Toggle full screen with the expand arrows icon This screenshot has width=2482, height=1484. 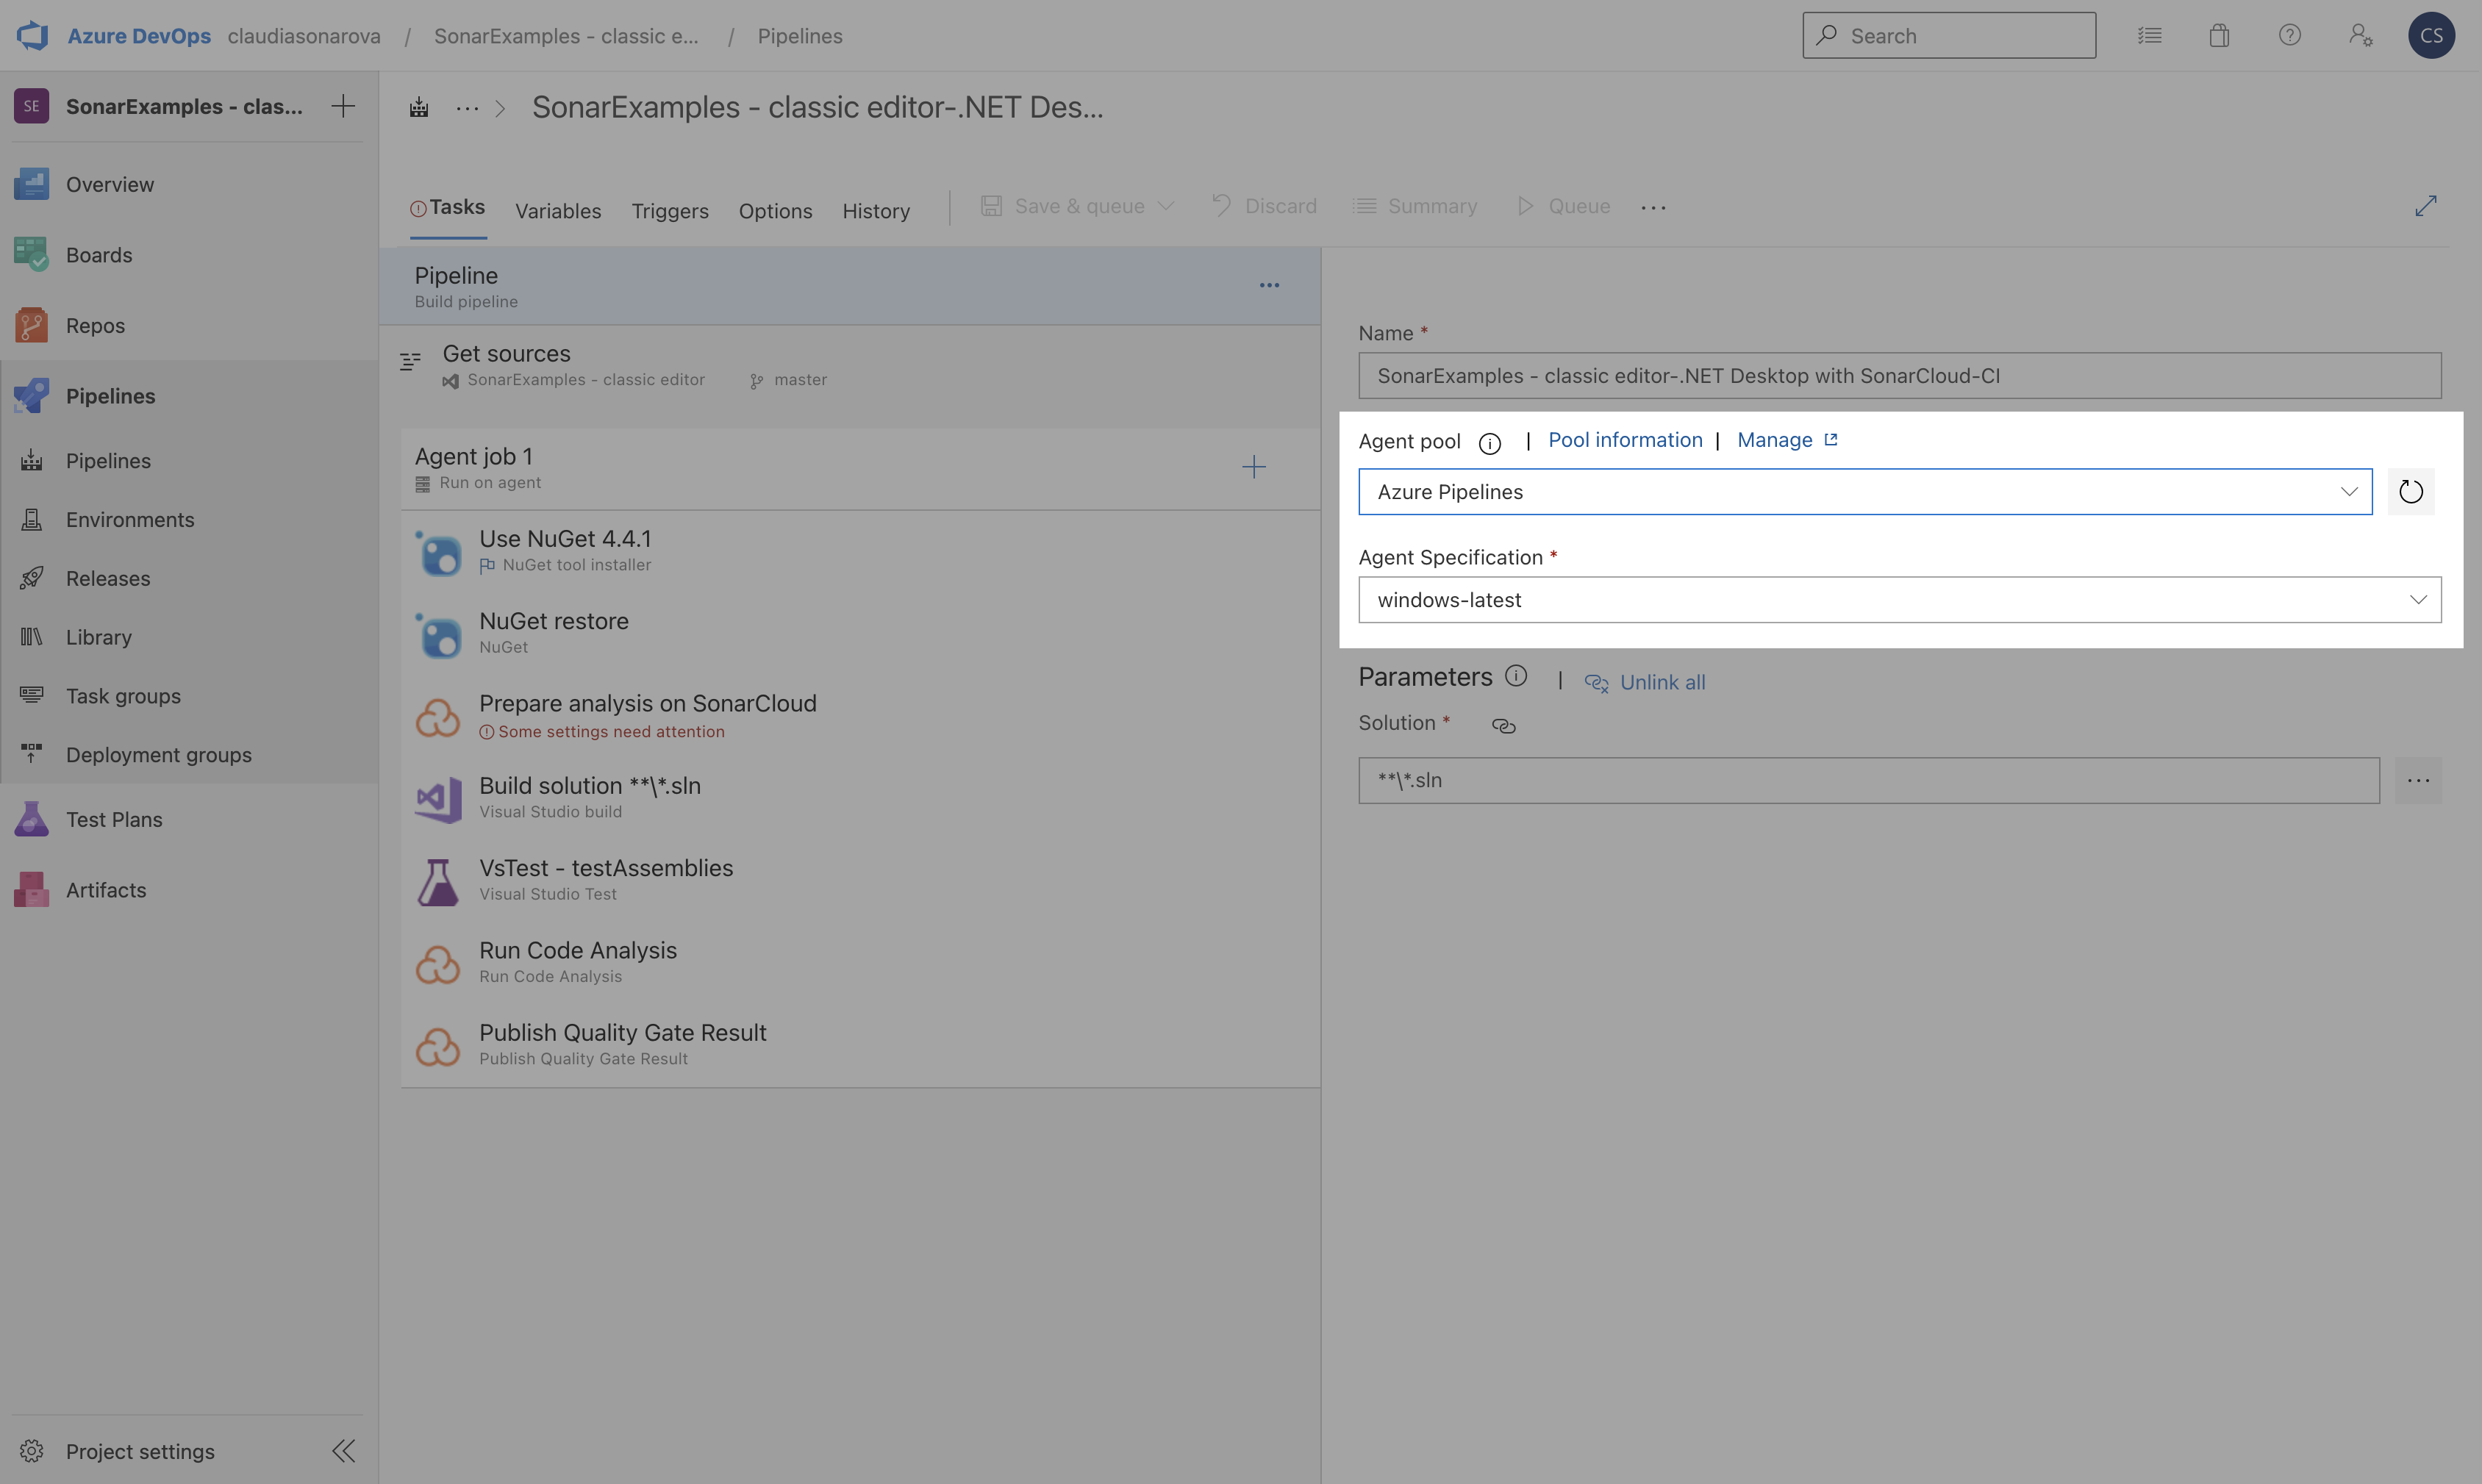coord(2425,206)
